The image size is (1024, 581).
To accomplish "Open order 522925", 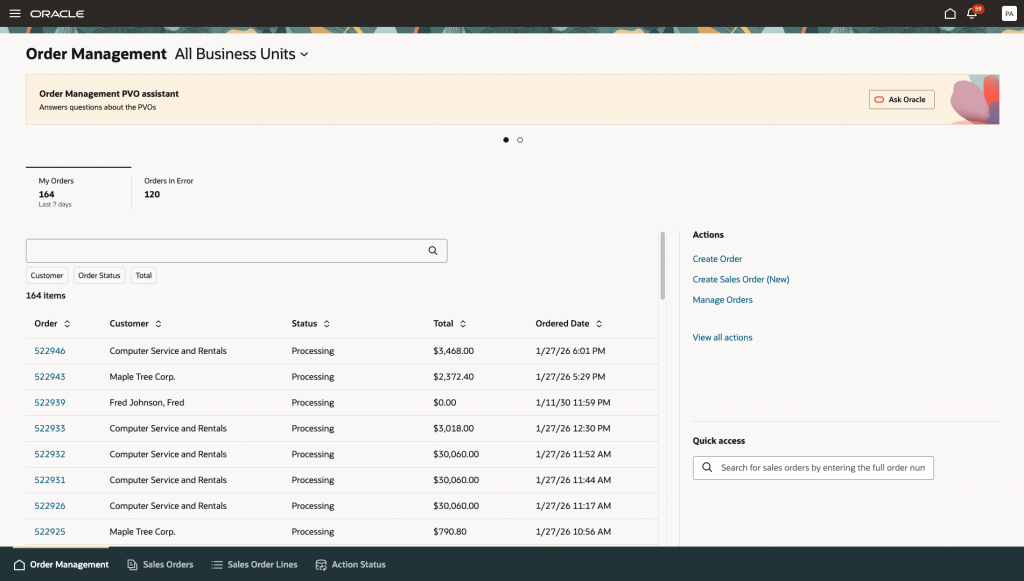I will click(50, 531).
